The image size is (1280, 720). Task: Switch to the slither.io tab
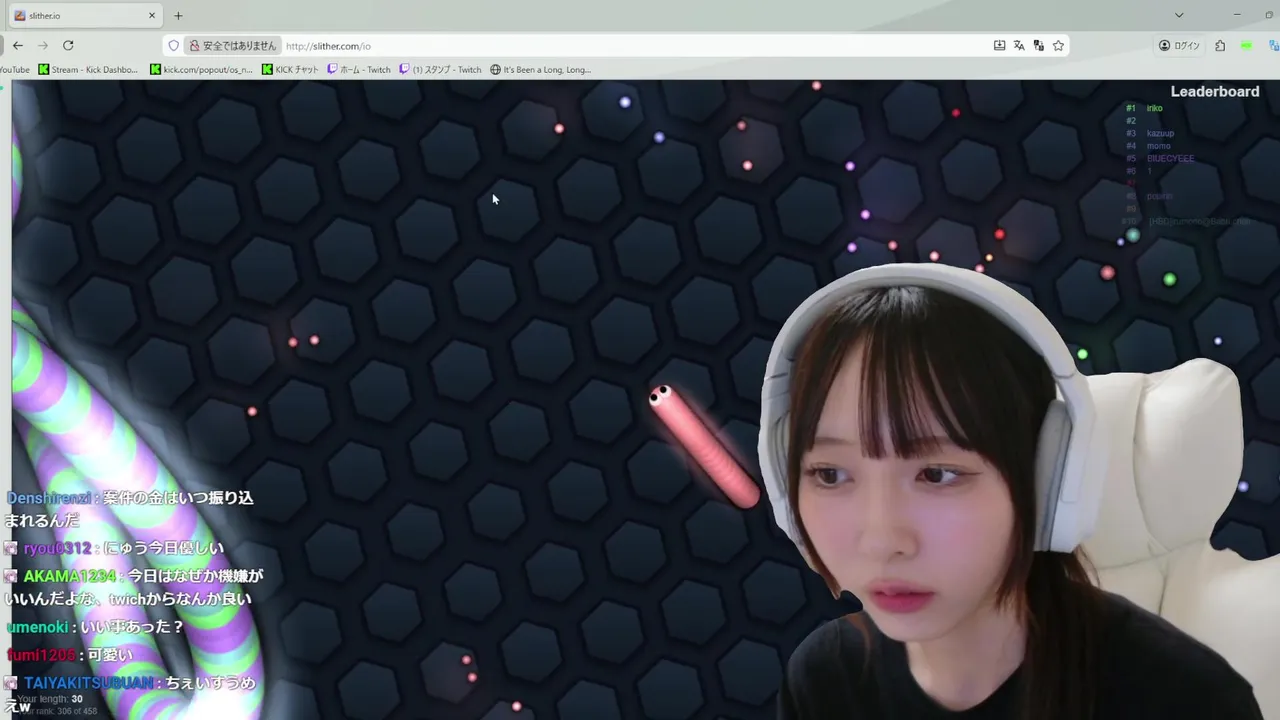click(84, 16)
